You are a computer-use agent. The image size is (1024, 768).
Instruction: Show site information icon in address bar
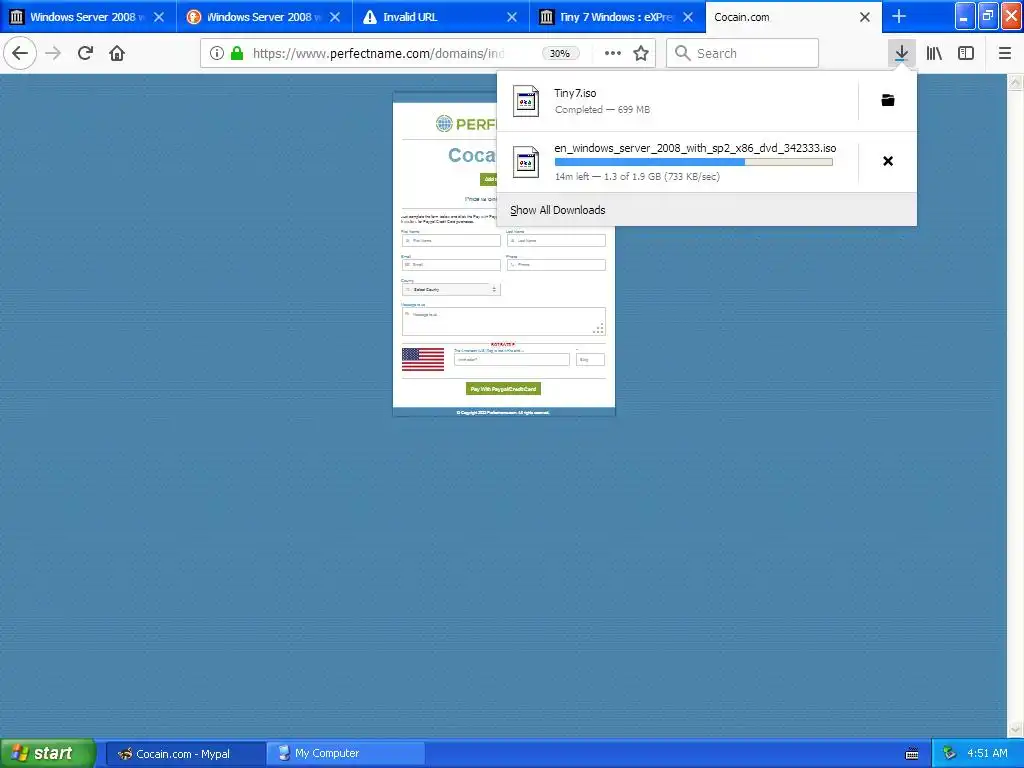[217, 53]
